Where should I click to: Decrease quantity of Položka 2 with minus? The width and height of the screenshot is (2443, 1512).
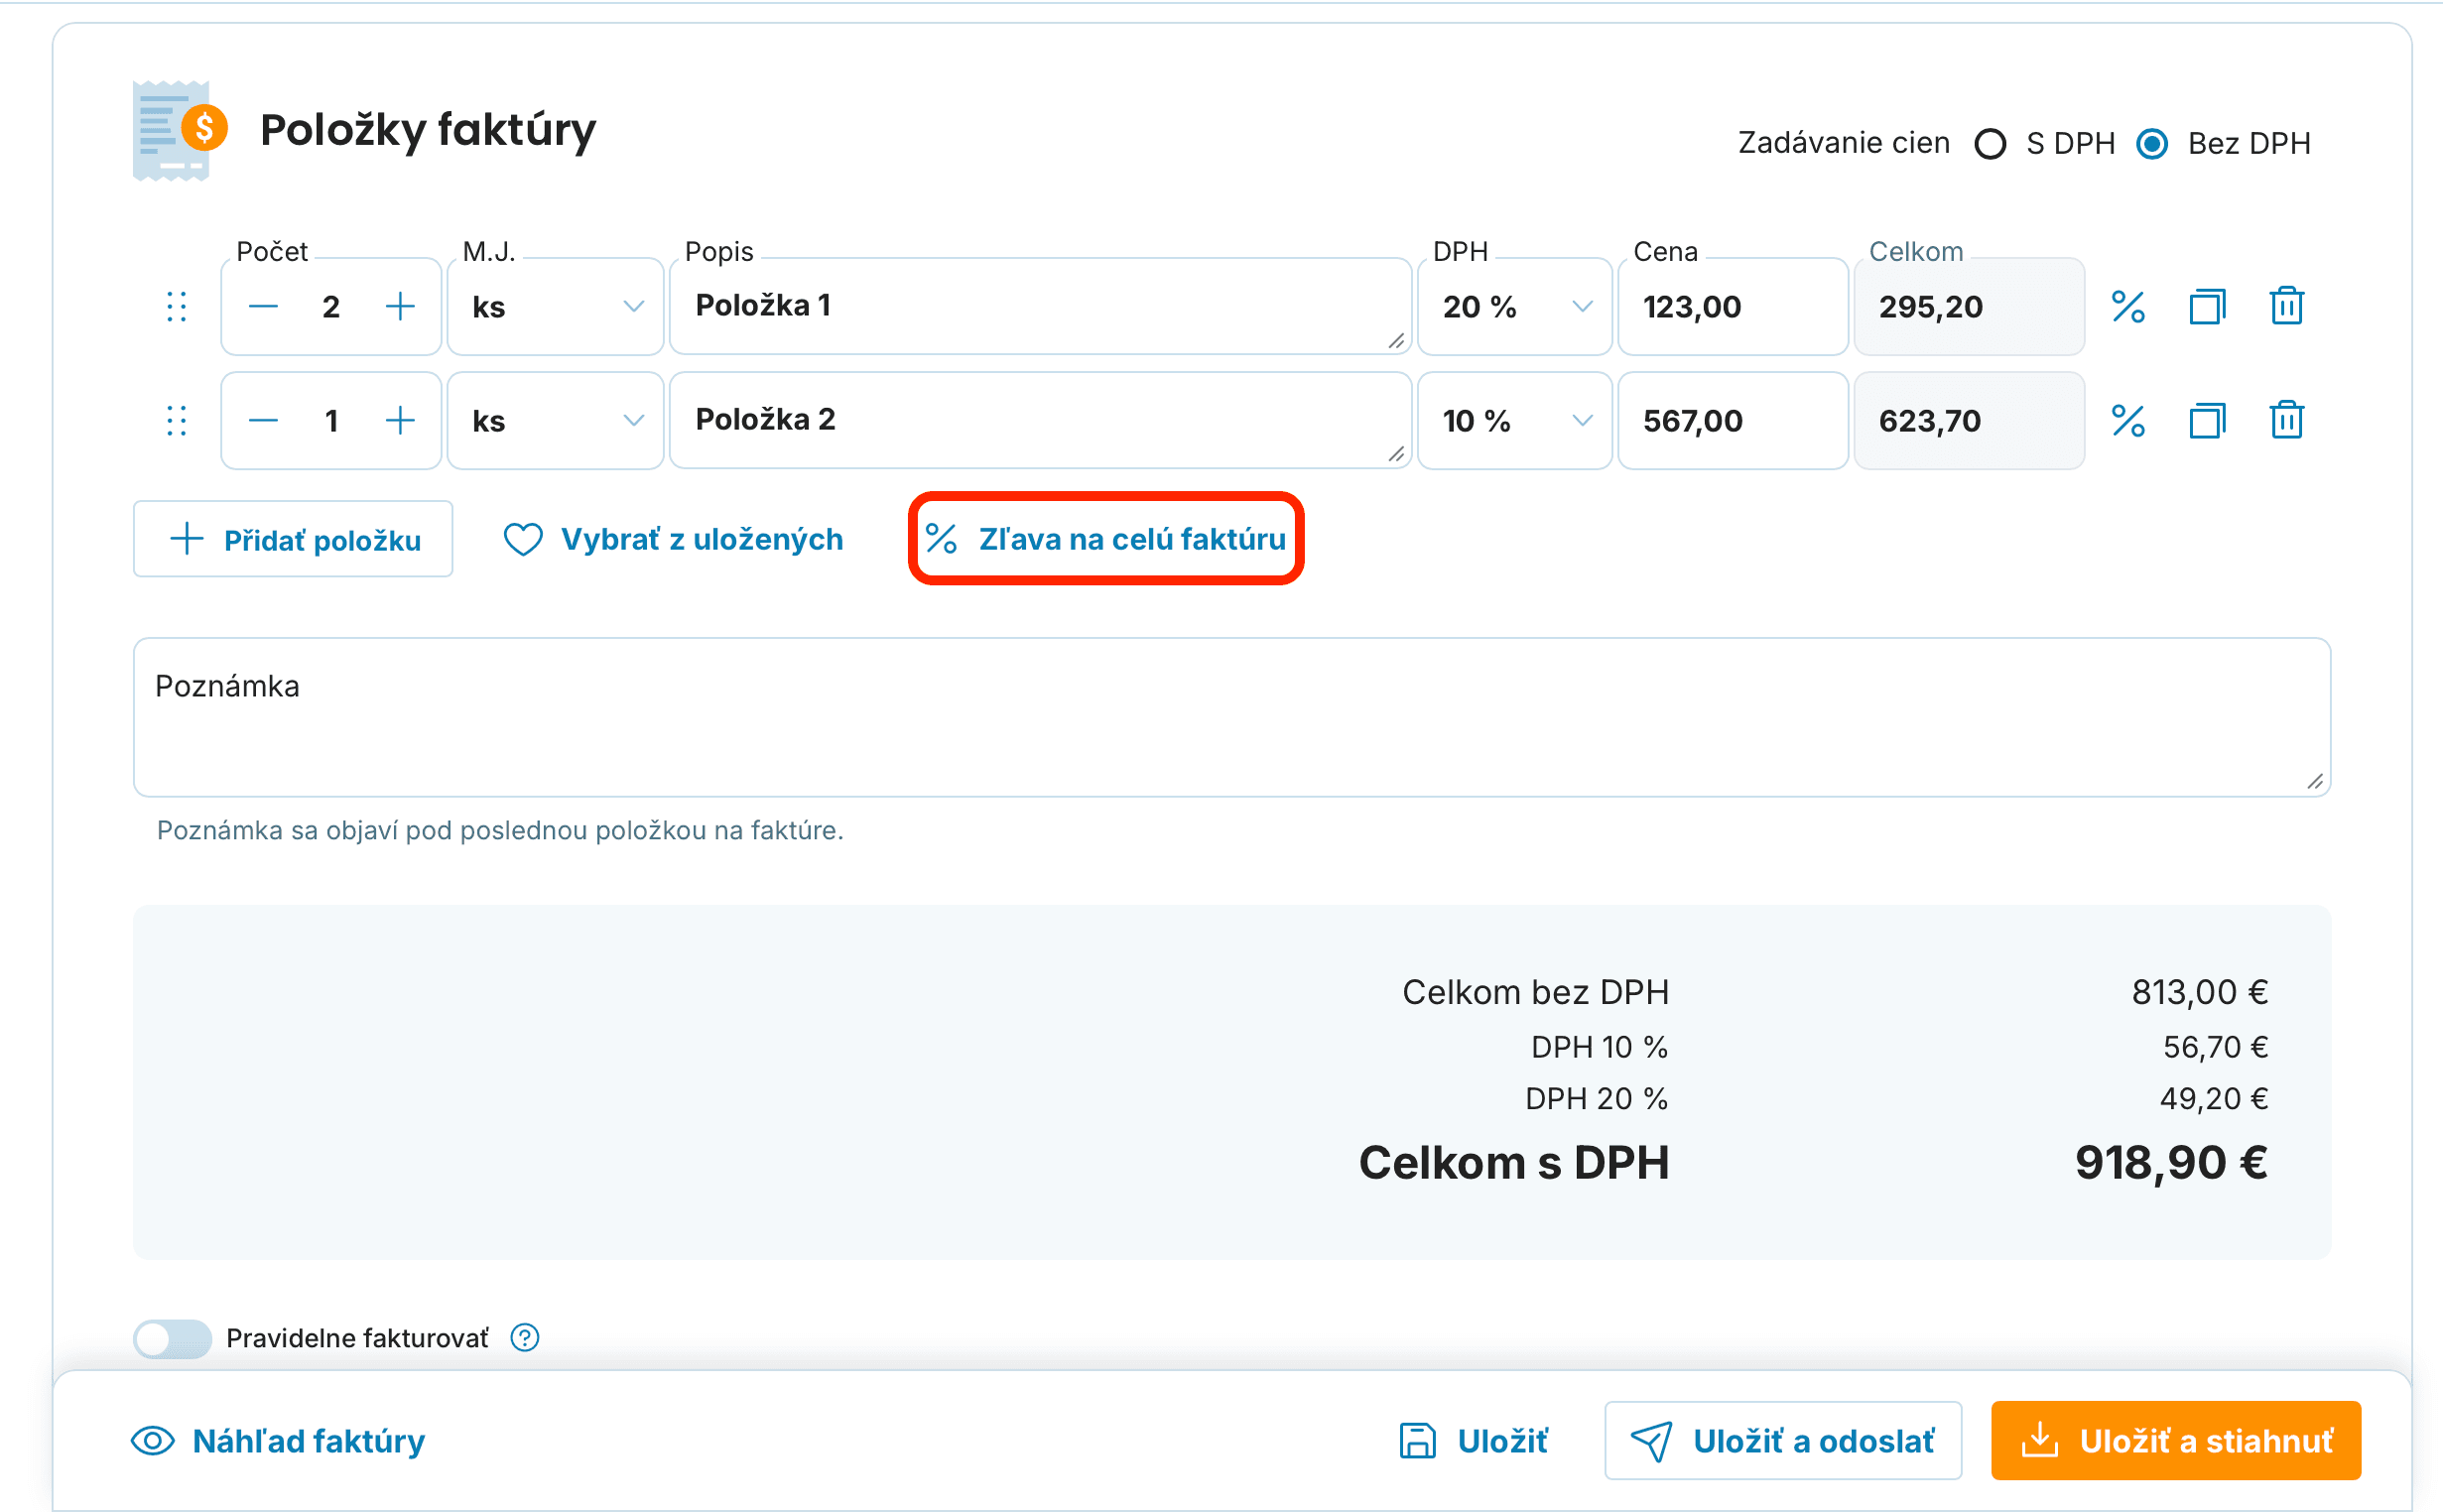coord(263,420)
